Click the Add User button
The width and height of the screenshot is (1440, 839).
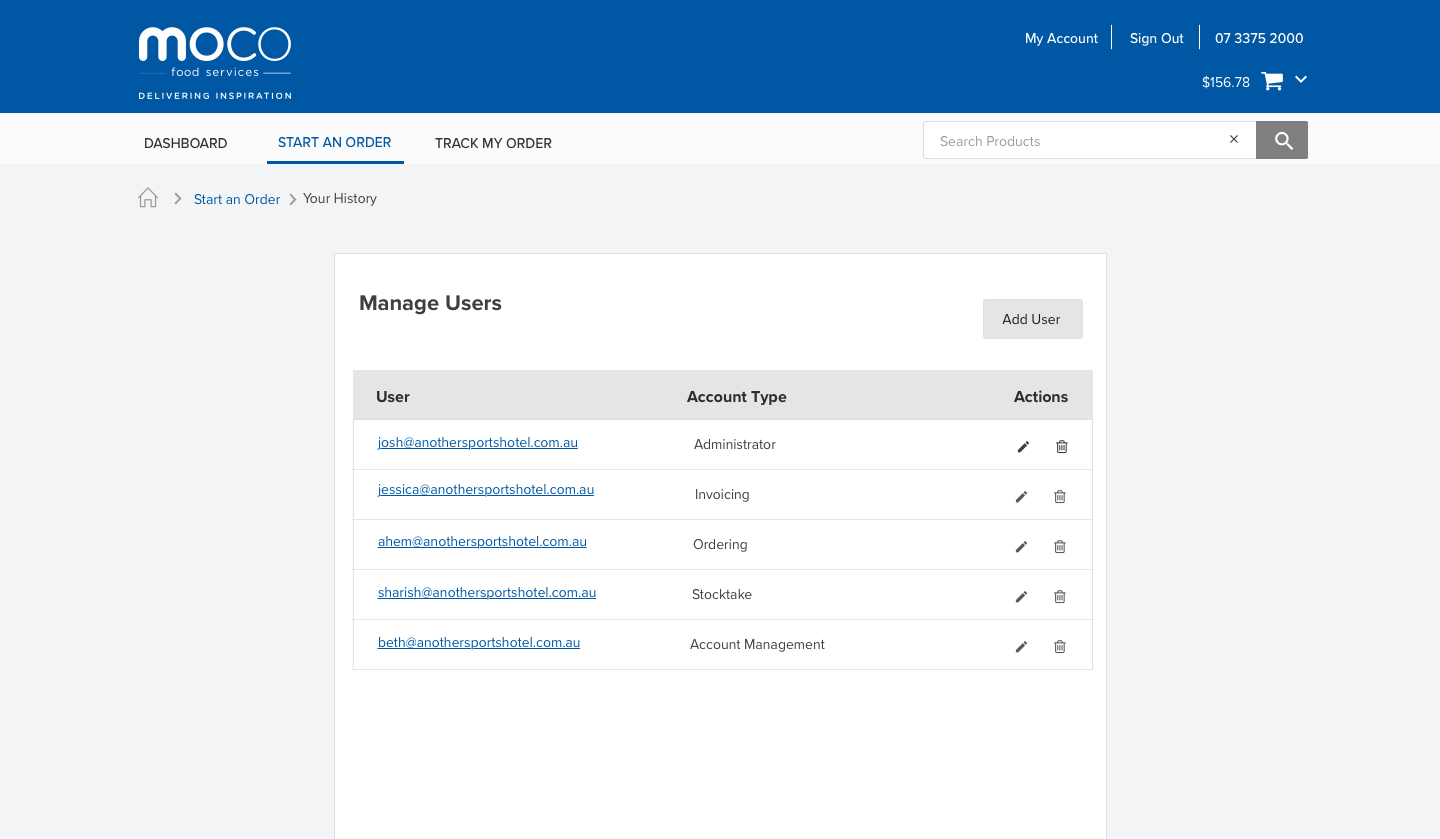pyautogui.click(x=1032, y=318)
